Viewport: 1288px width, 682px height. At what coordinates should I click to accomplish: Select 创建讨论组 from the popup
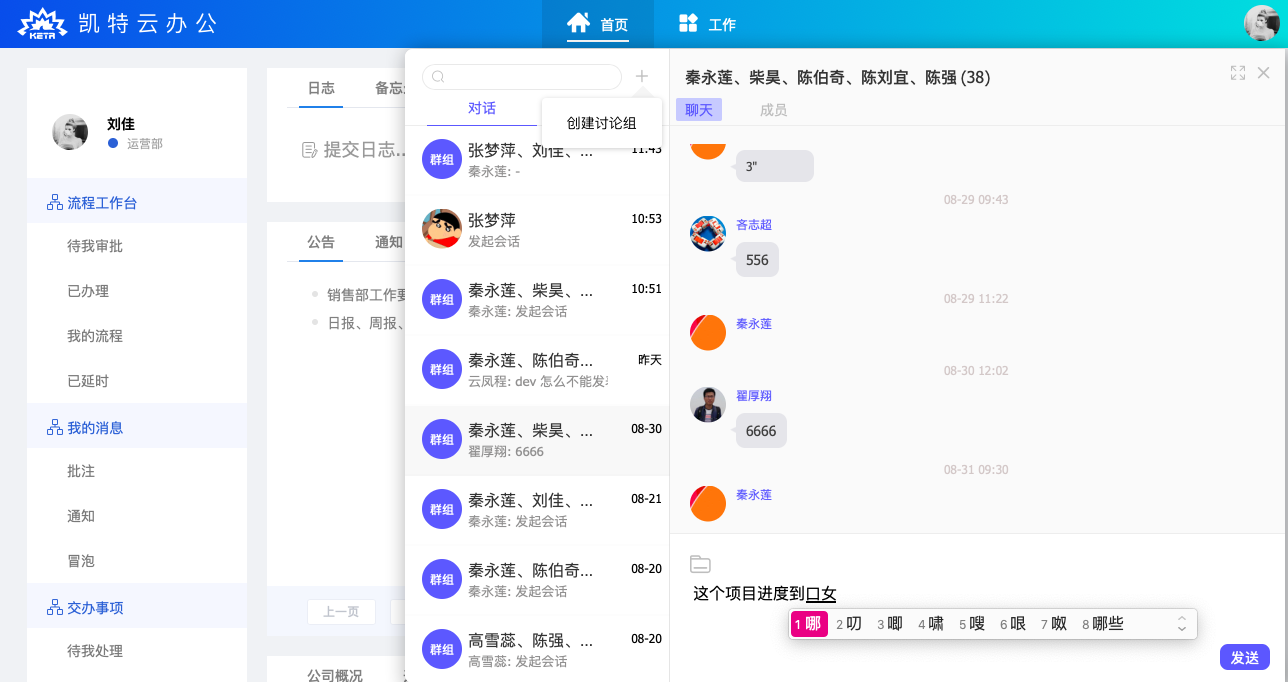click(x=601, y=123)
